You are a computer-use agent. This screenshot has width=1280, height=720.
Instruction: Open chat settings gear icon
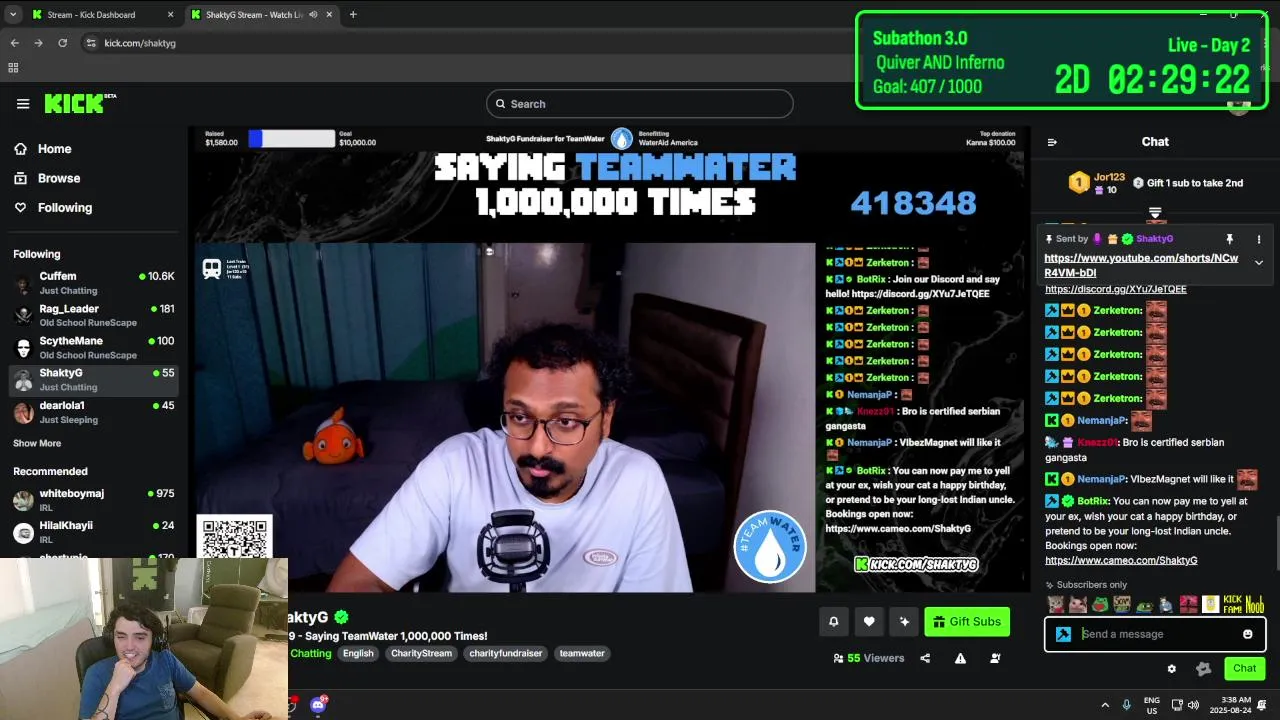[x=1171, y=669]
